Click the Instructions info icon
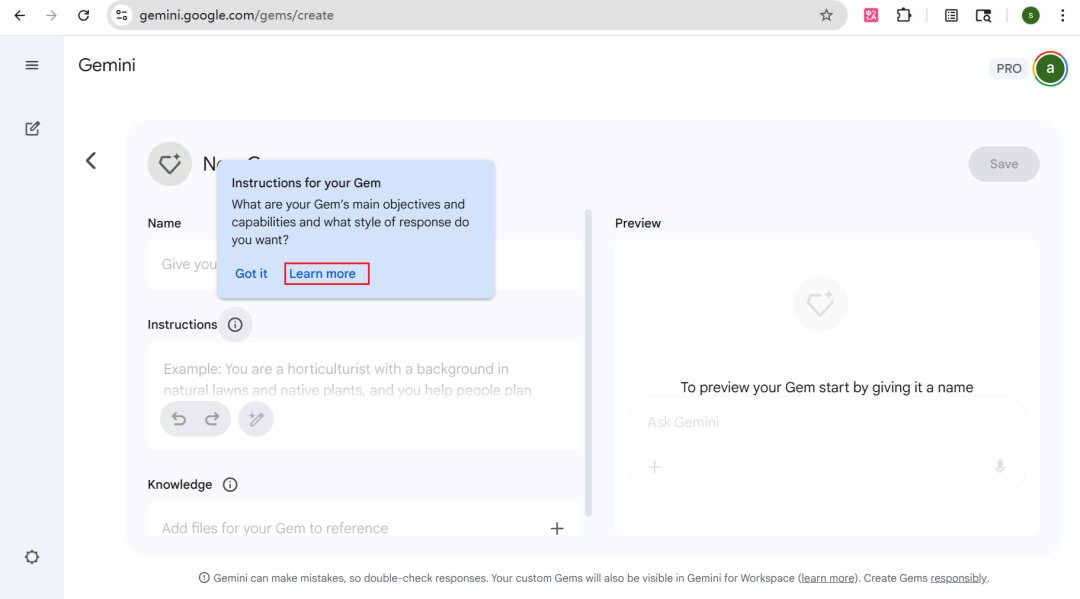1080x599 pixels. 235,324
